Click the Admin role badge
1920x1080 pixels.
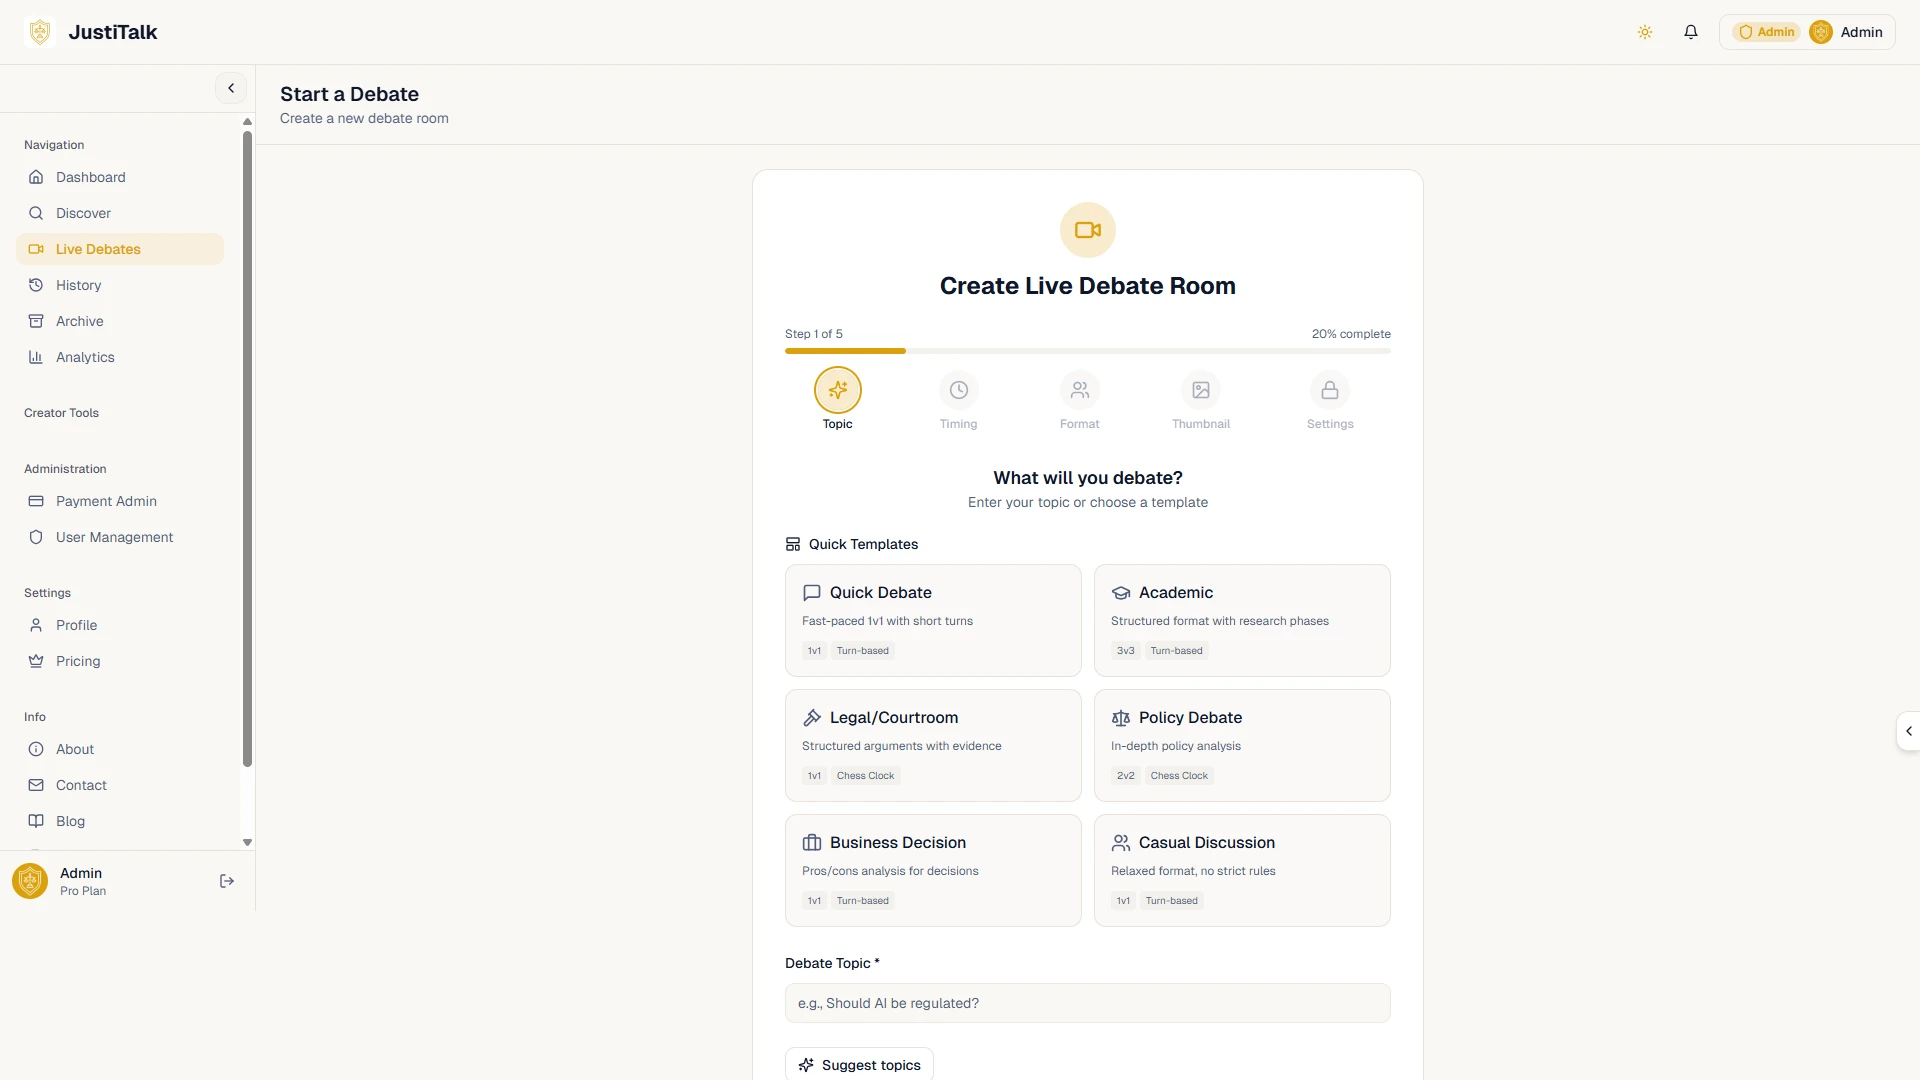tap(1766, 32)
